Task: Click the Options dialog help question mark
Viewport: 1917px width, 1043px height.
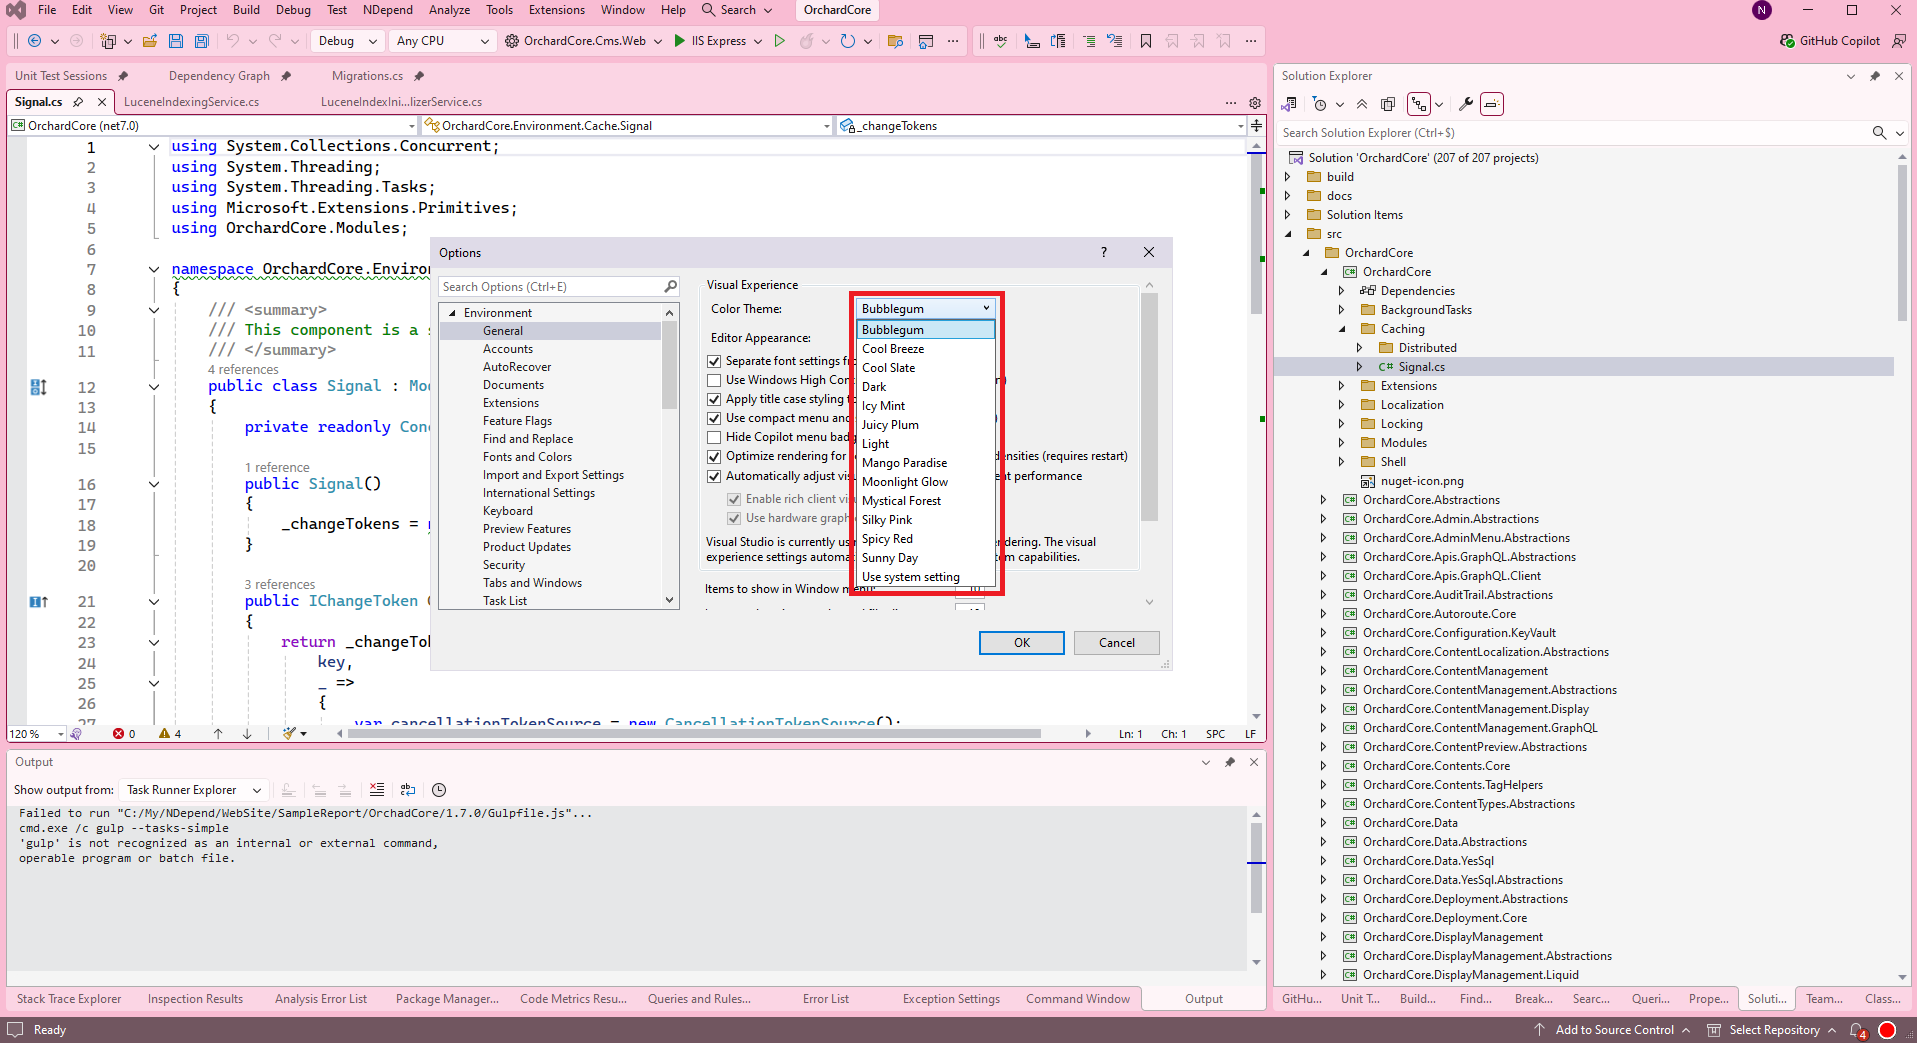Action: pos(1104,252)
